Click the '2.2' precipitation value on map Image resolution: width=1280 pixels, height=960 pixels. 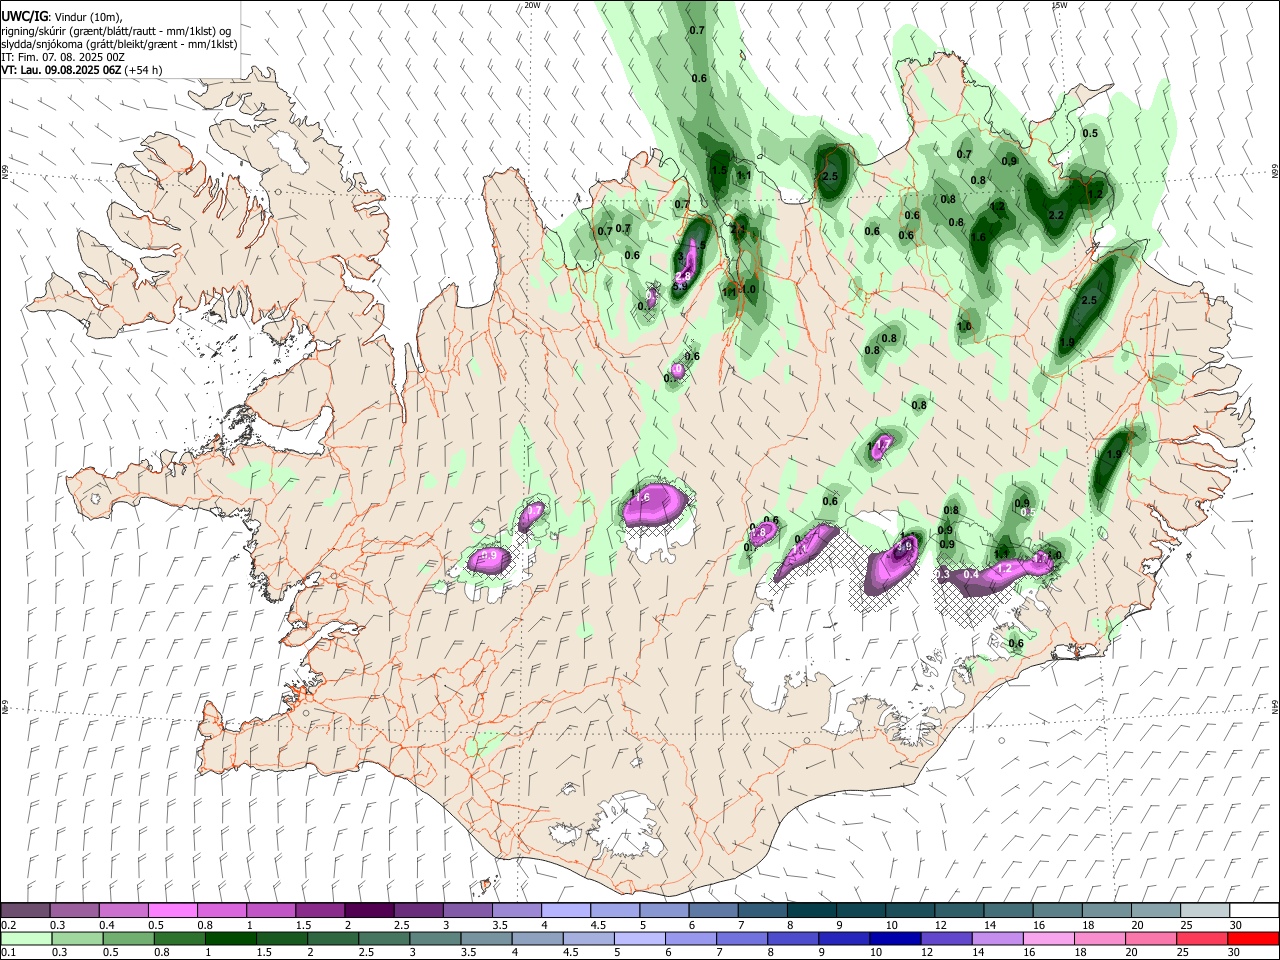[1056, 215]
